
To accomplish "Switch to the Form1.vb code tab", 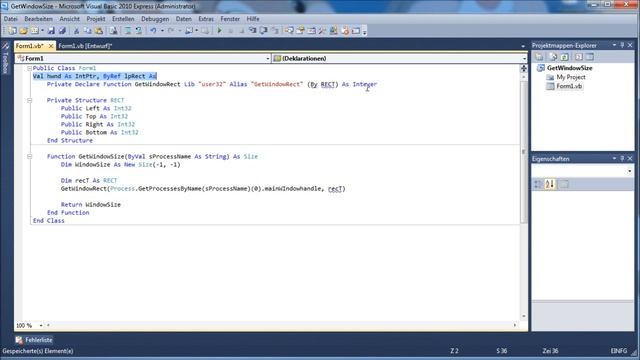I will pos(29,46).
